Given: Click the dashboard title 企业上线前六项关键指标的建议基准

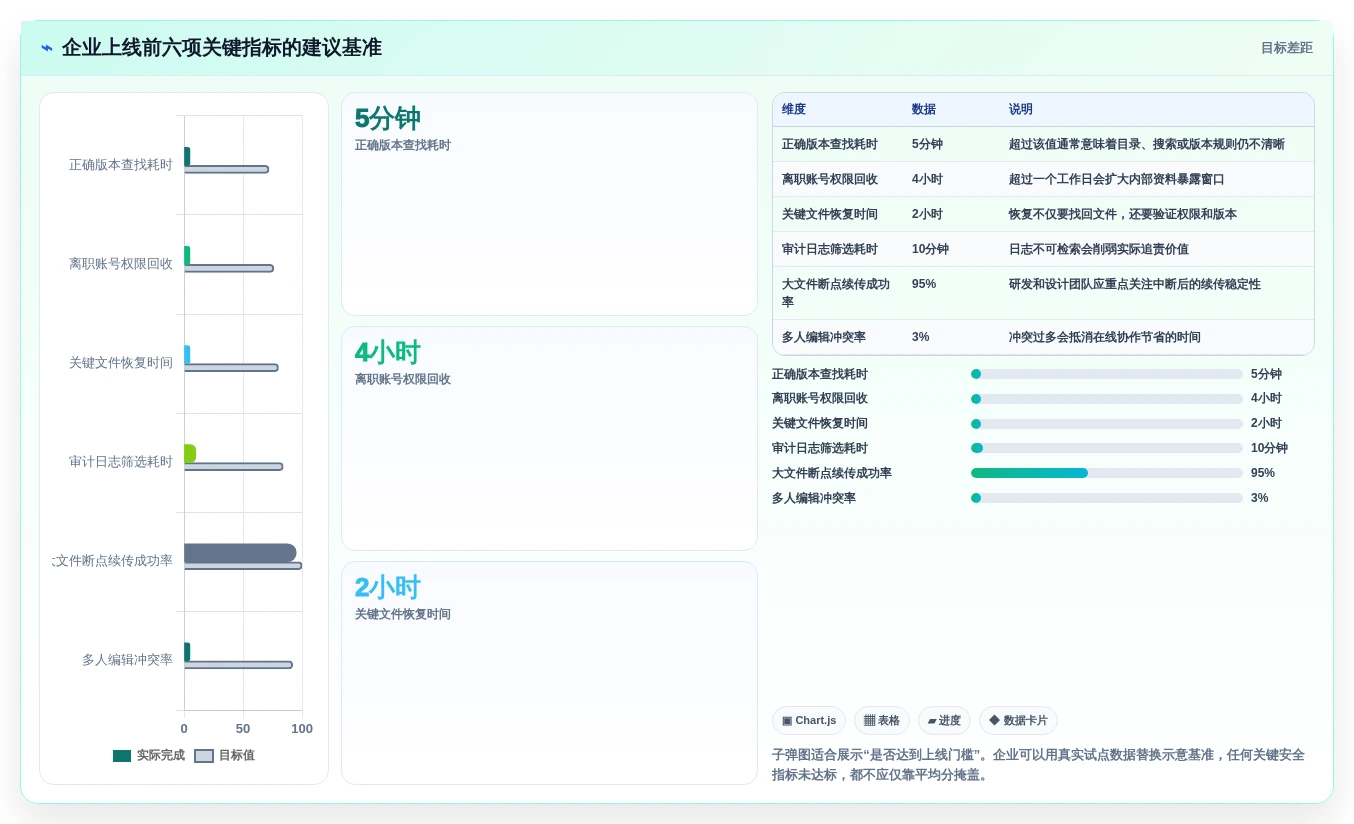Looking at the screenshot, I should [x=222, y=48].
